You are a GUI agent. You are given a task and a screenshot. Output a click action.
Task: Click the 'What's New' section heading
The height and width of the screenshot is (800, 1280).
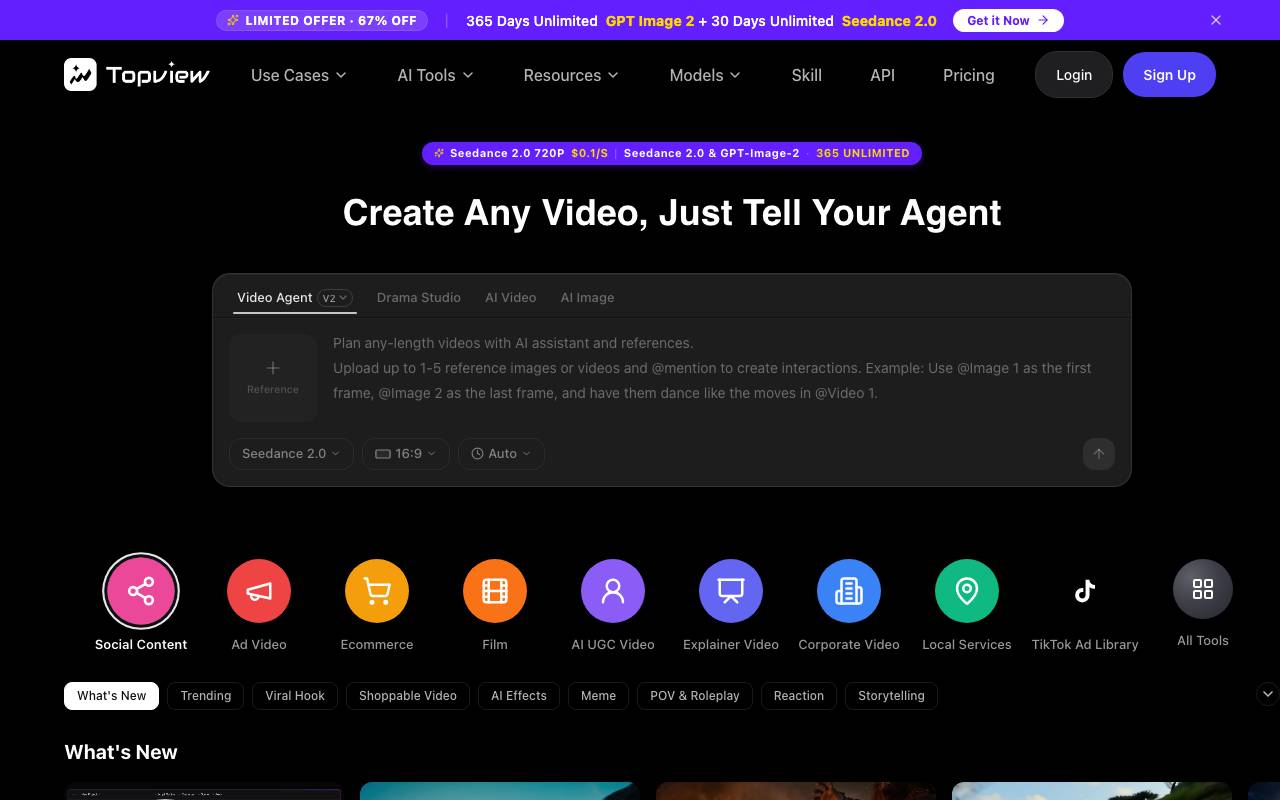pos(121,752)
